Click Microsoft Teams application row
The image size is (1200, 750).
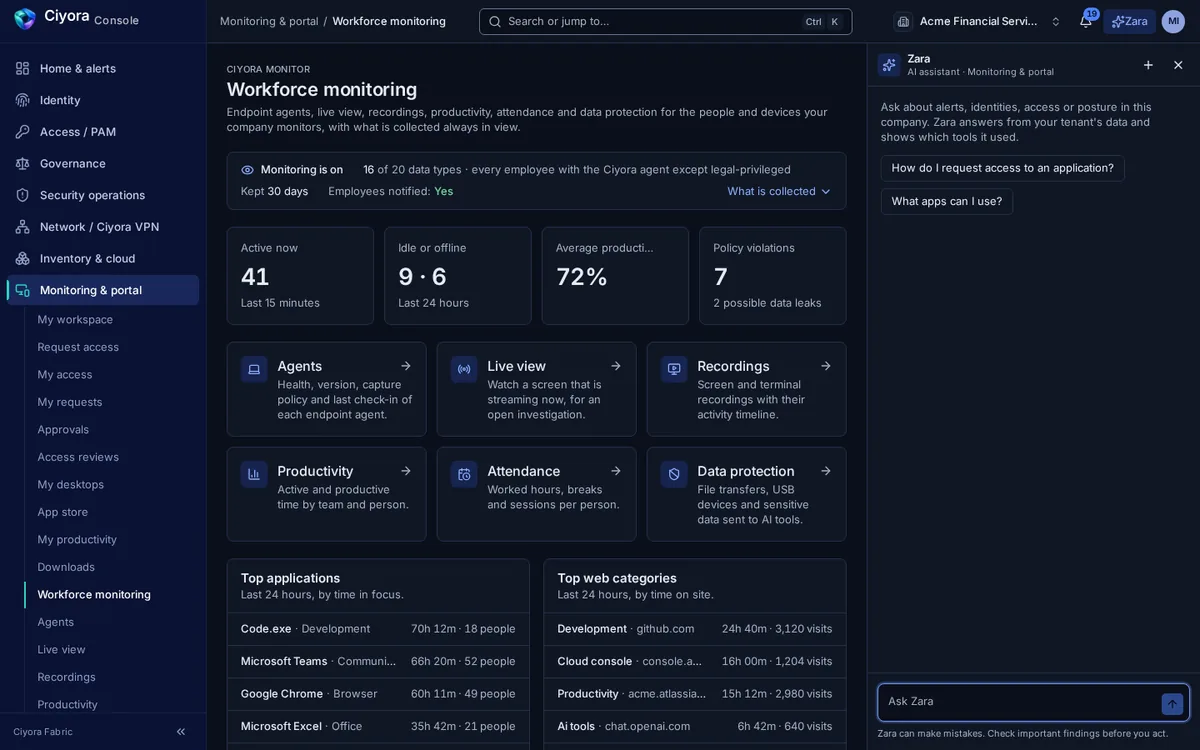click(378, 661)
